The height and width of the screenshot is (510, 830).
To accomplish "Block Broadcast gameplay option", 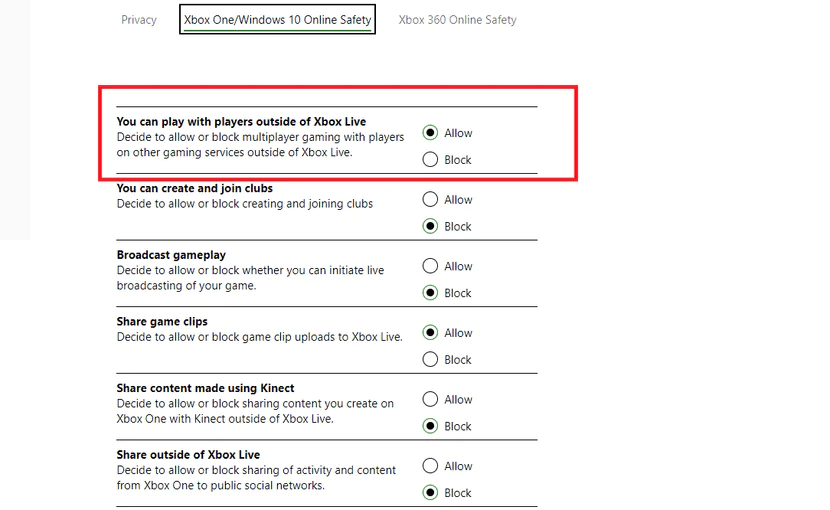I will tap(431, 293).
